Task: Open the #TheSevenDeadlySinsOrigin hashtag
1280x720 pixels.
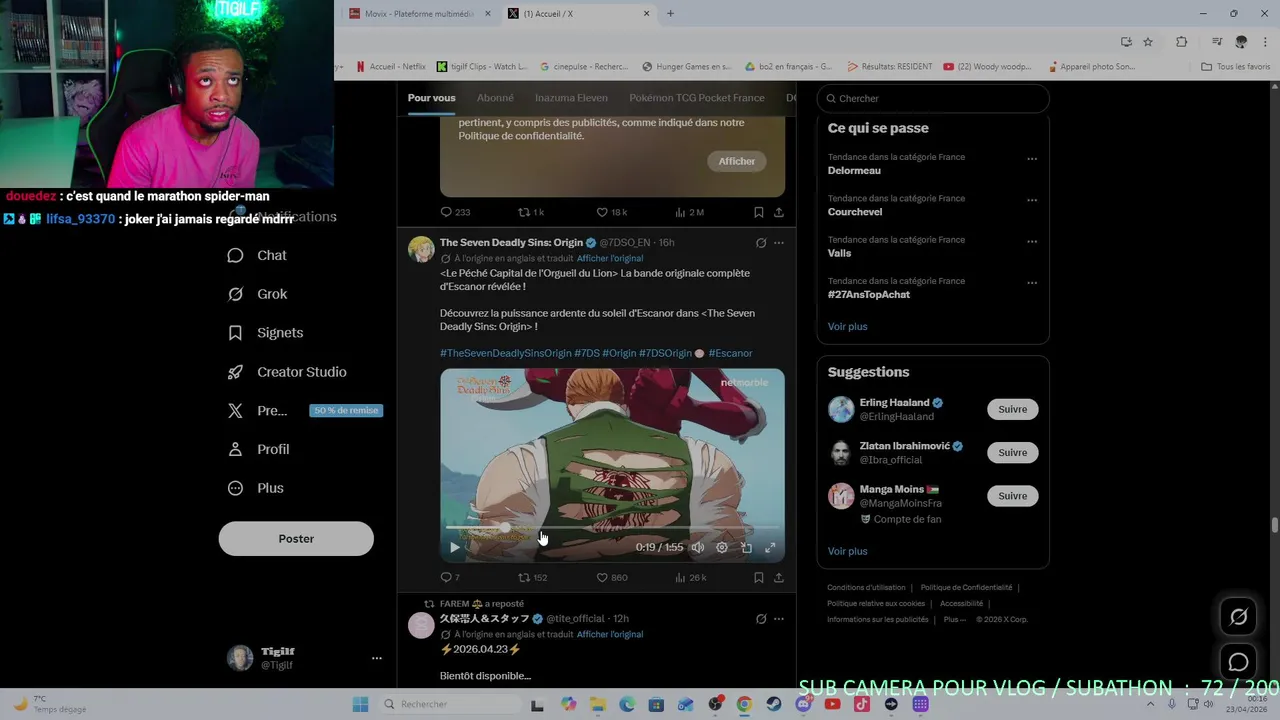Action: point(505,353)
